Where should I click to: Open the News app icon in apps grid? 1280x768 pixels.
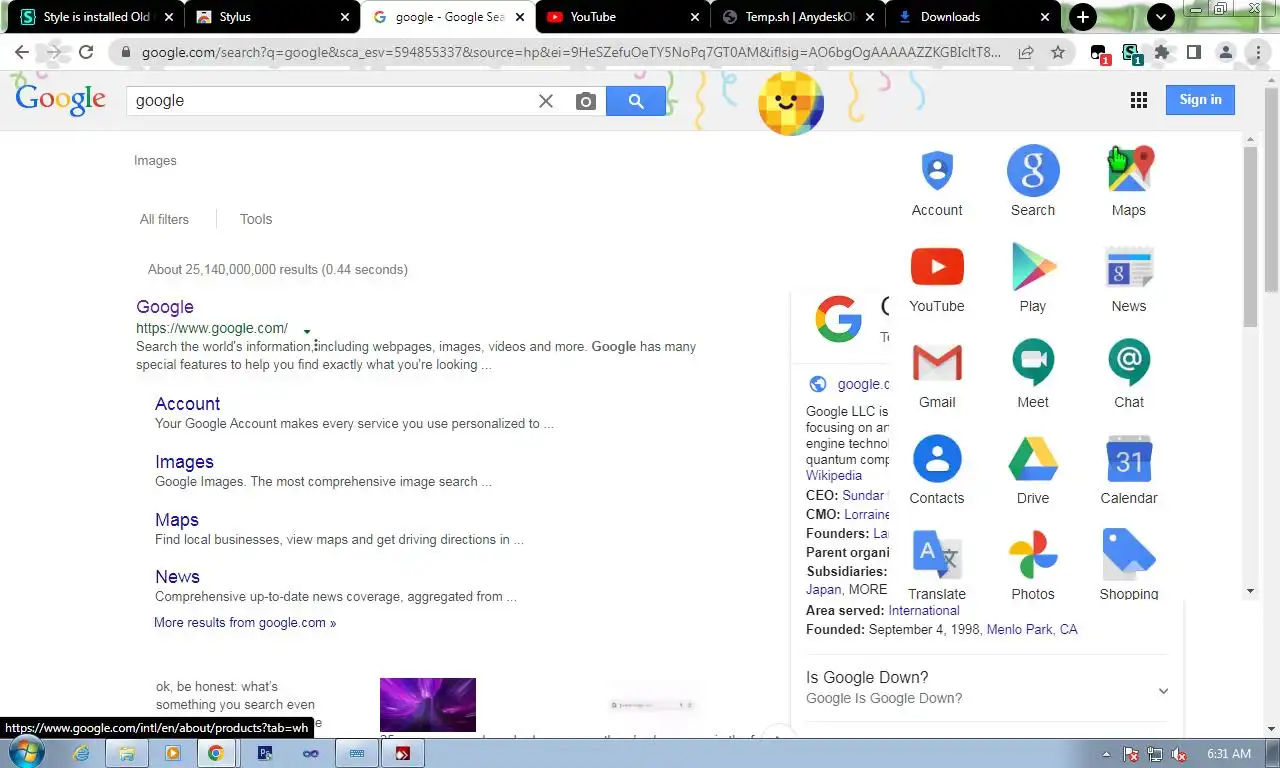point(1129,268)
